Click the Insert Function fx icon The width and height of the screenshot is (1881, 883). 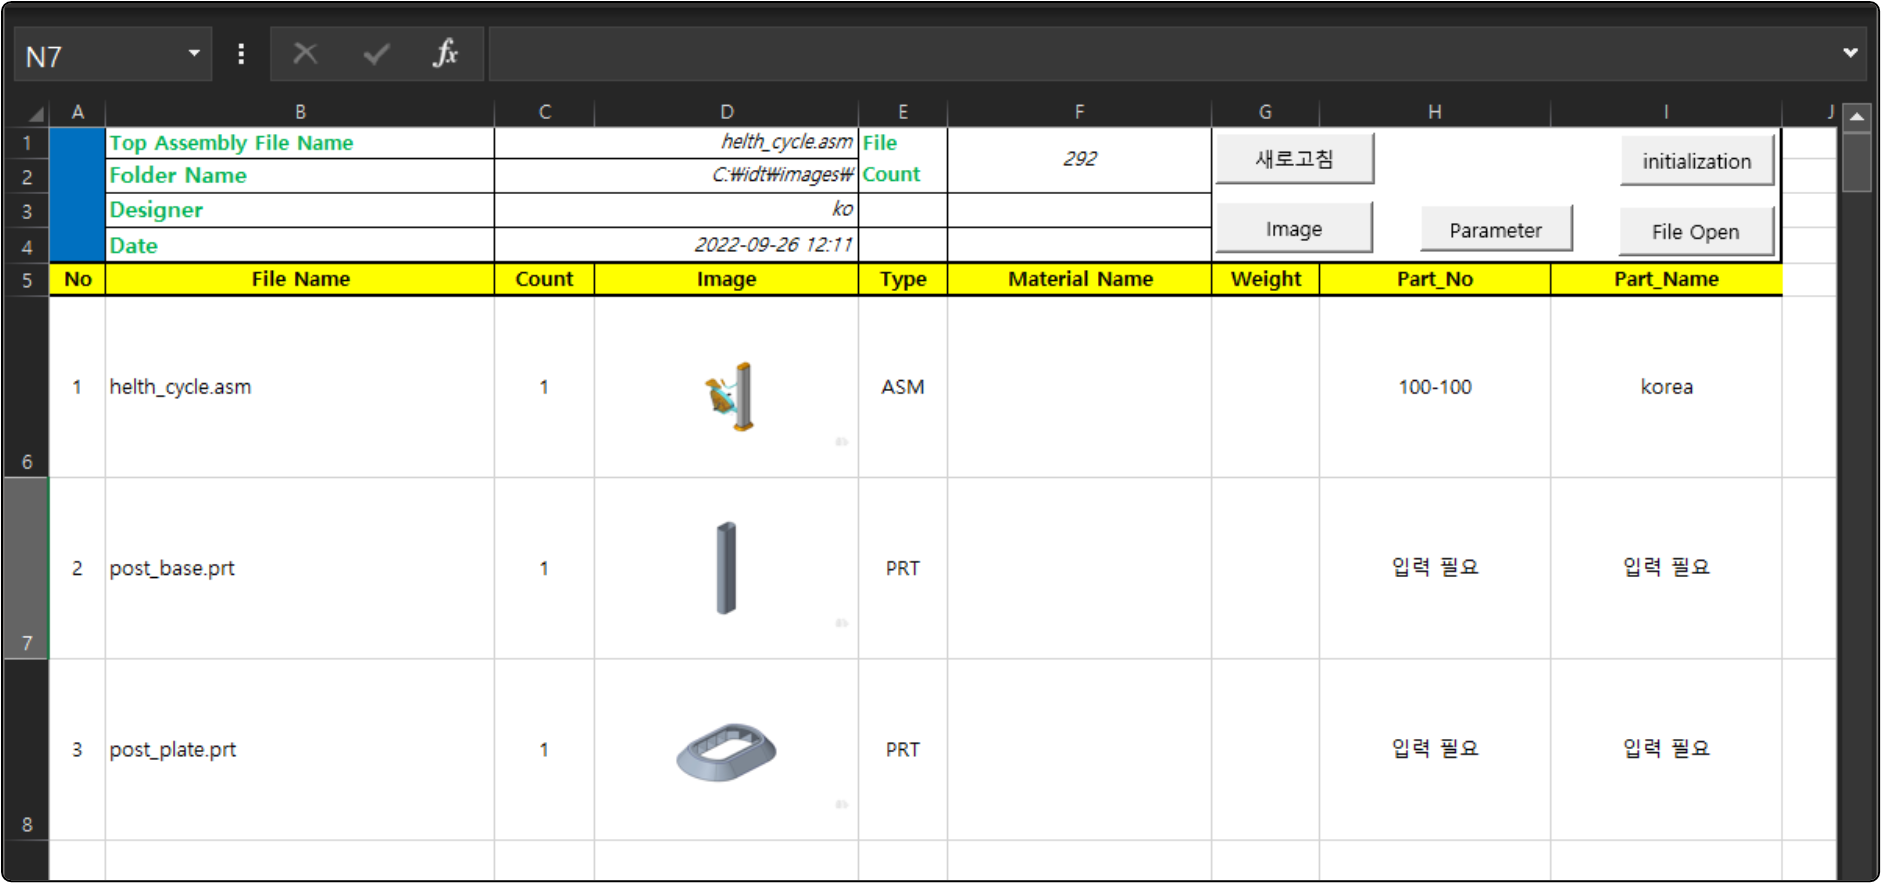445,54
